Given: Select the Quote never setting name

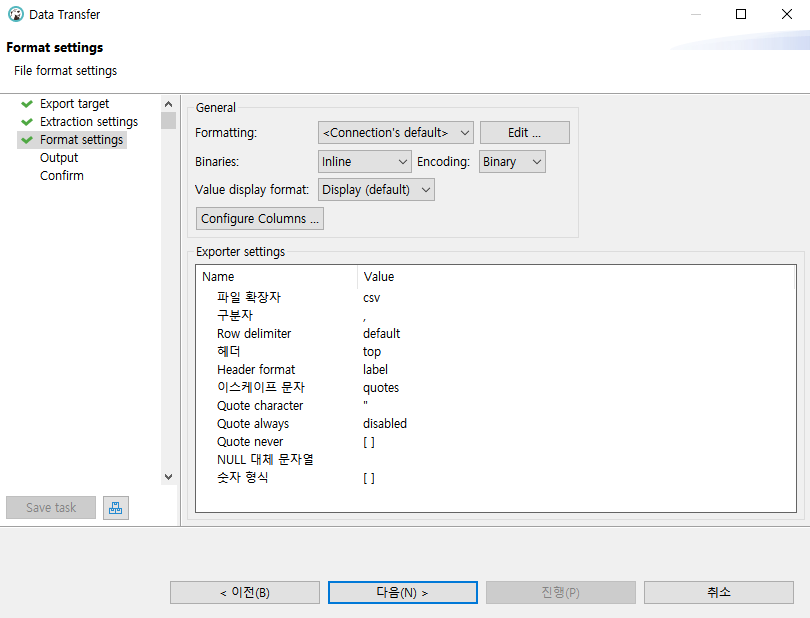Looking at the screenshot, I should point(250,442).
